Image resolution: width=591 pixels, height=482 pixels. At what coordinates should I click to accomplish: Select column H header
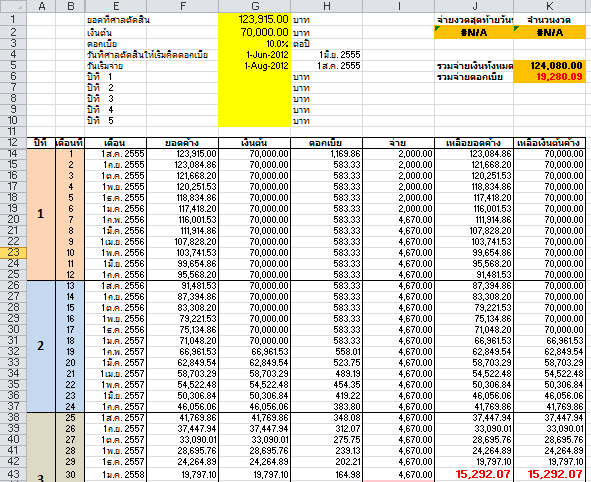(326, 6)
